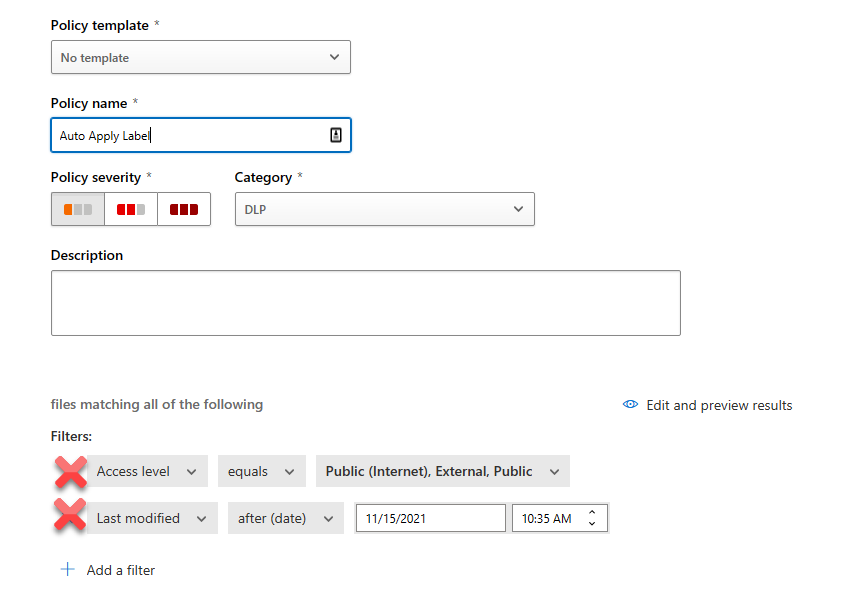Remove the Access level filter with red X
This screenshot has width=856, height=600.
(70, 472)
